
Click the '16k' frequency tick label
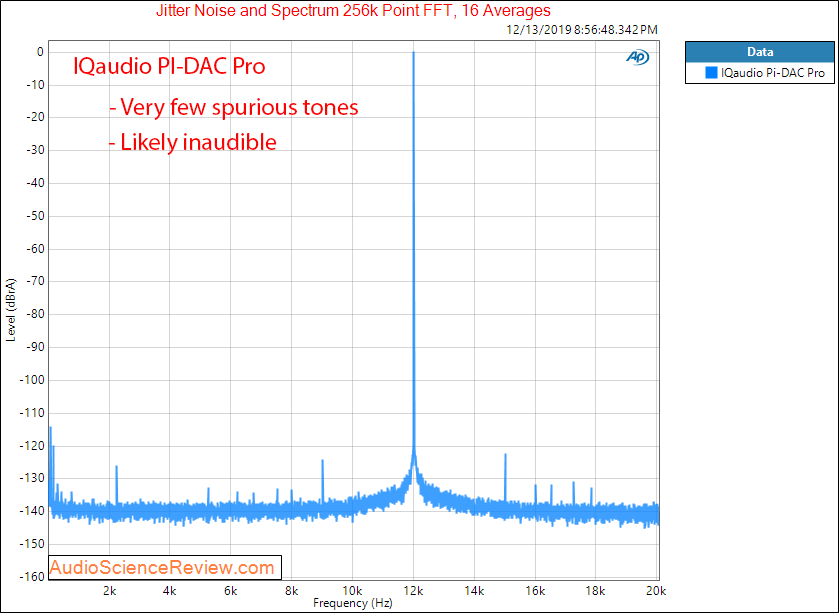click(x=535, y=591)
